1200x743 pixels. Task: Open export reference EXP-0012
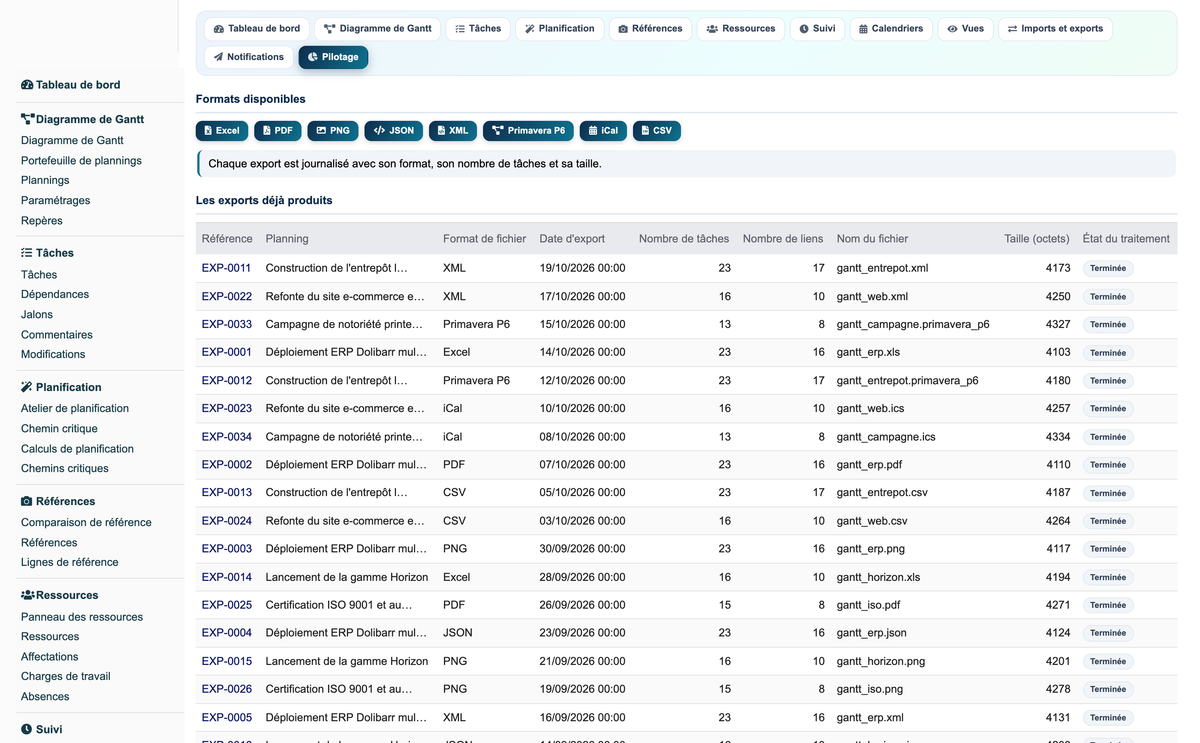tap(227, 381)
